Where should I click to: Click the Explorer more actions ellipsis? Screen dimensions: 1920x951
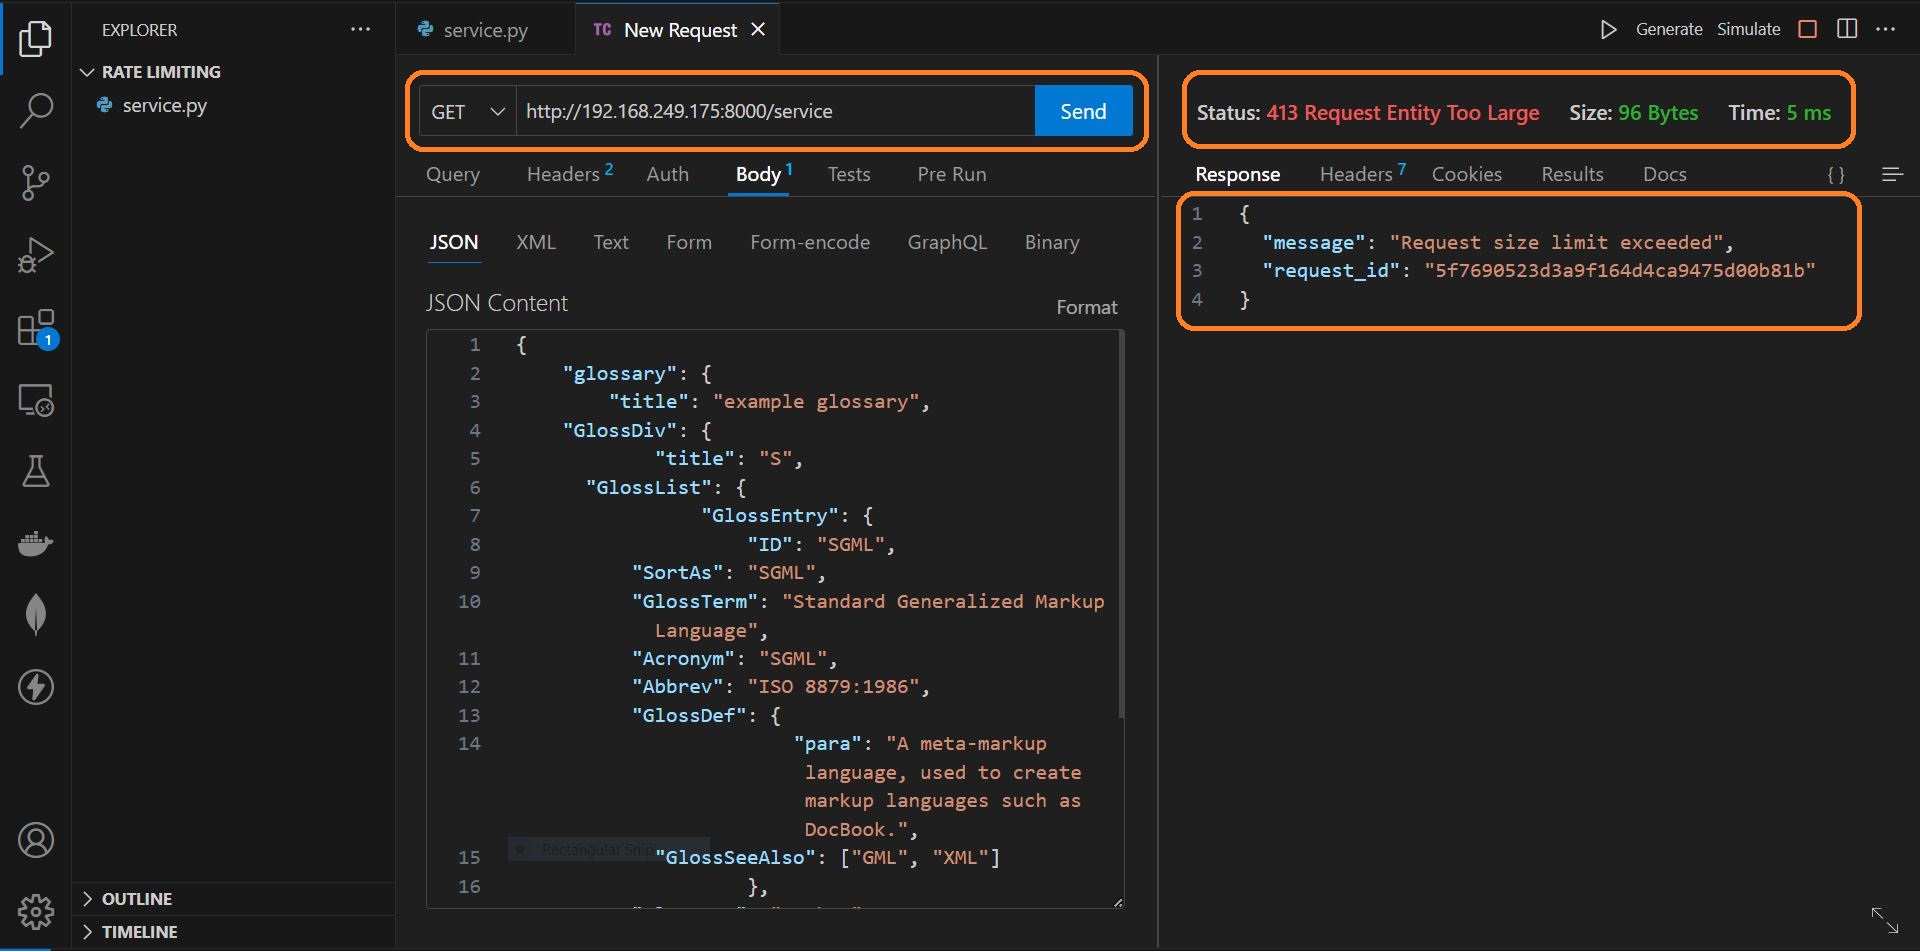360,30
